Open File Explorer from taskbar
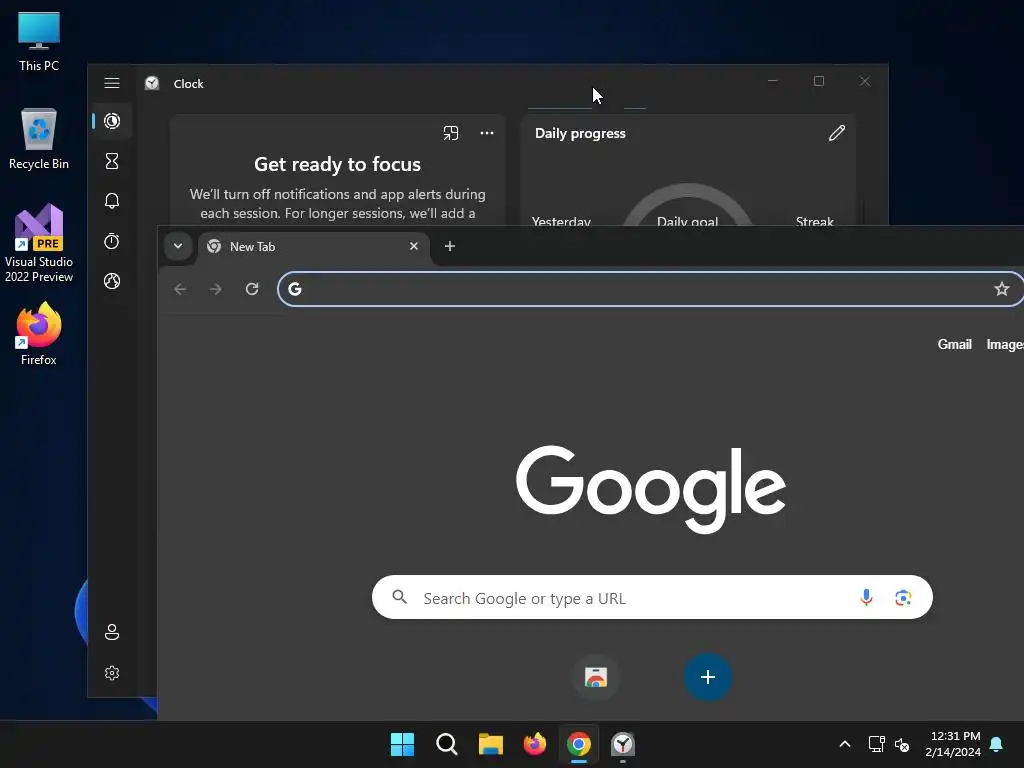The width and height of the screenshot is (1024, 768). click(490, 744)
